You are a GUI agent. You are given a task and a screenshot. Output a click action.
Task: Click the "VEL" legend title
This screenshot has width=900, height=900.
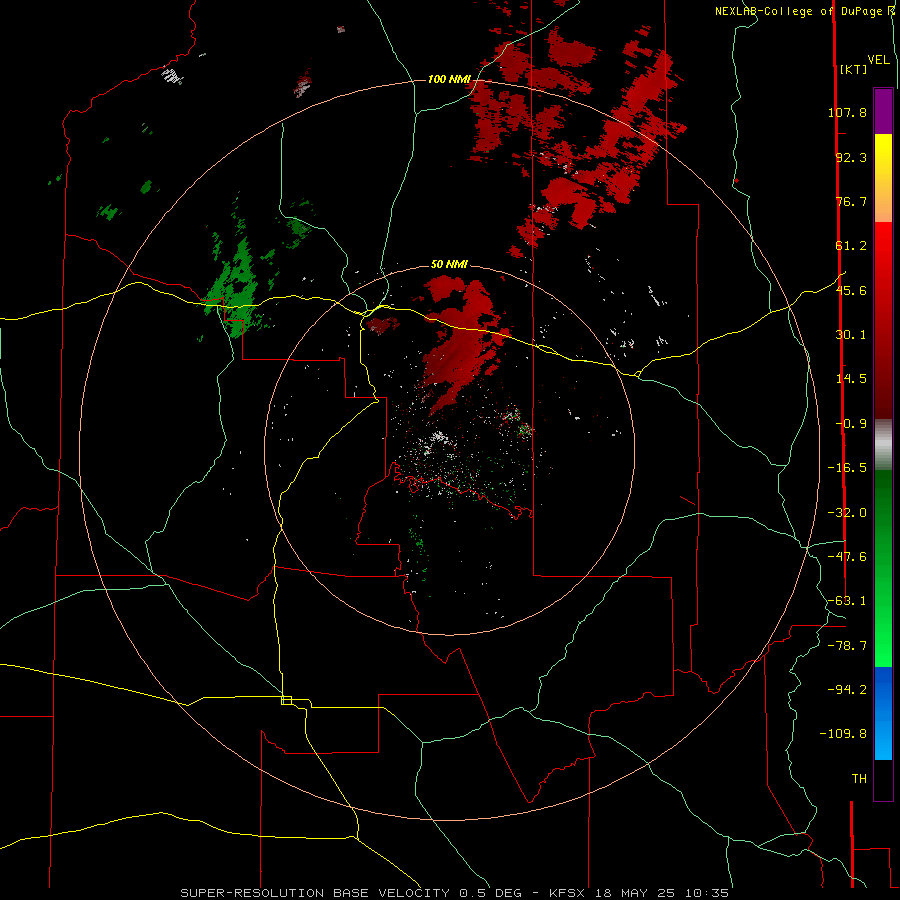878,60
